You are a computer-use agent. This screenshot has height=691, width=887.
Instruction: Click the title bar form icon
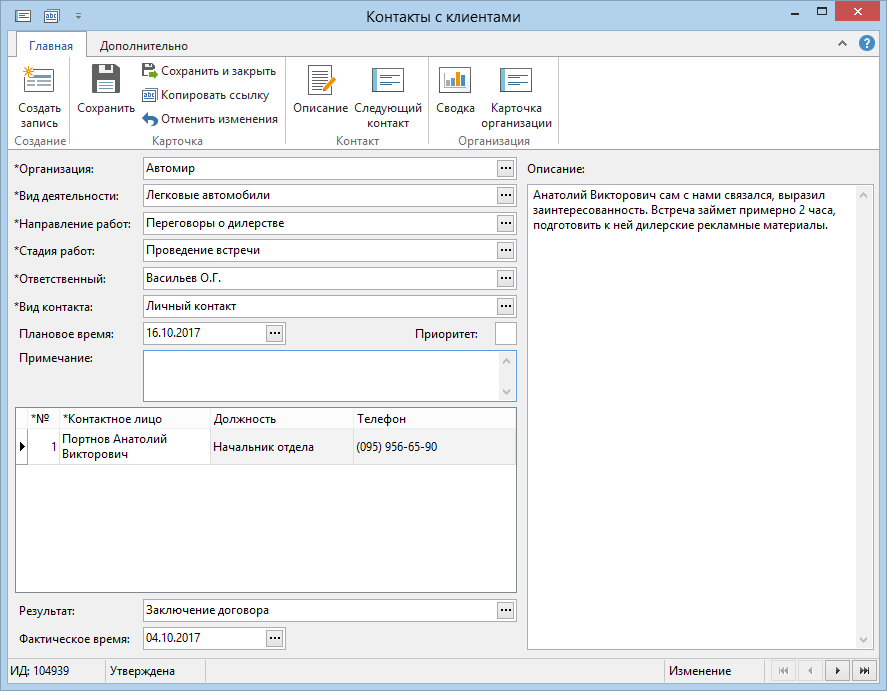pos(23,16)
